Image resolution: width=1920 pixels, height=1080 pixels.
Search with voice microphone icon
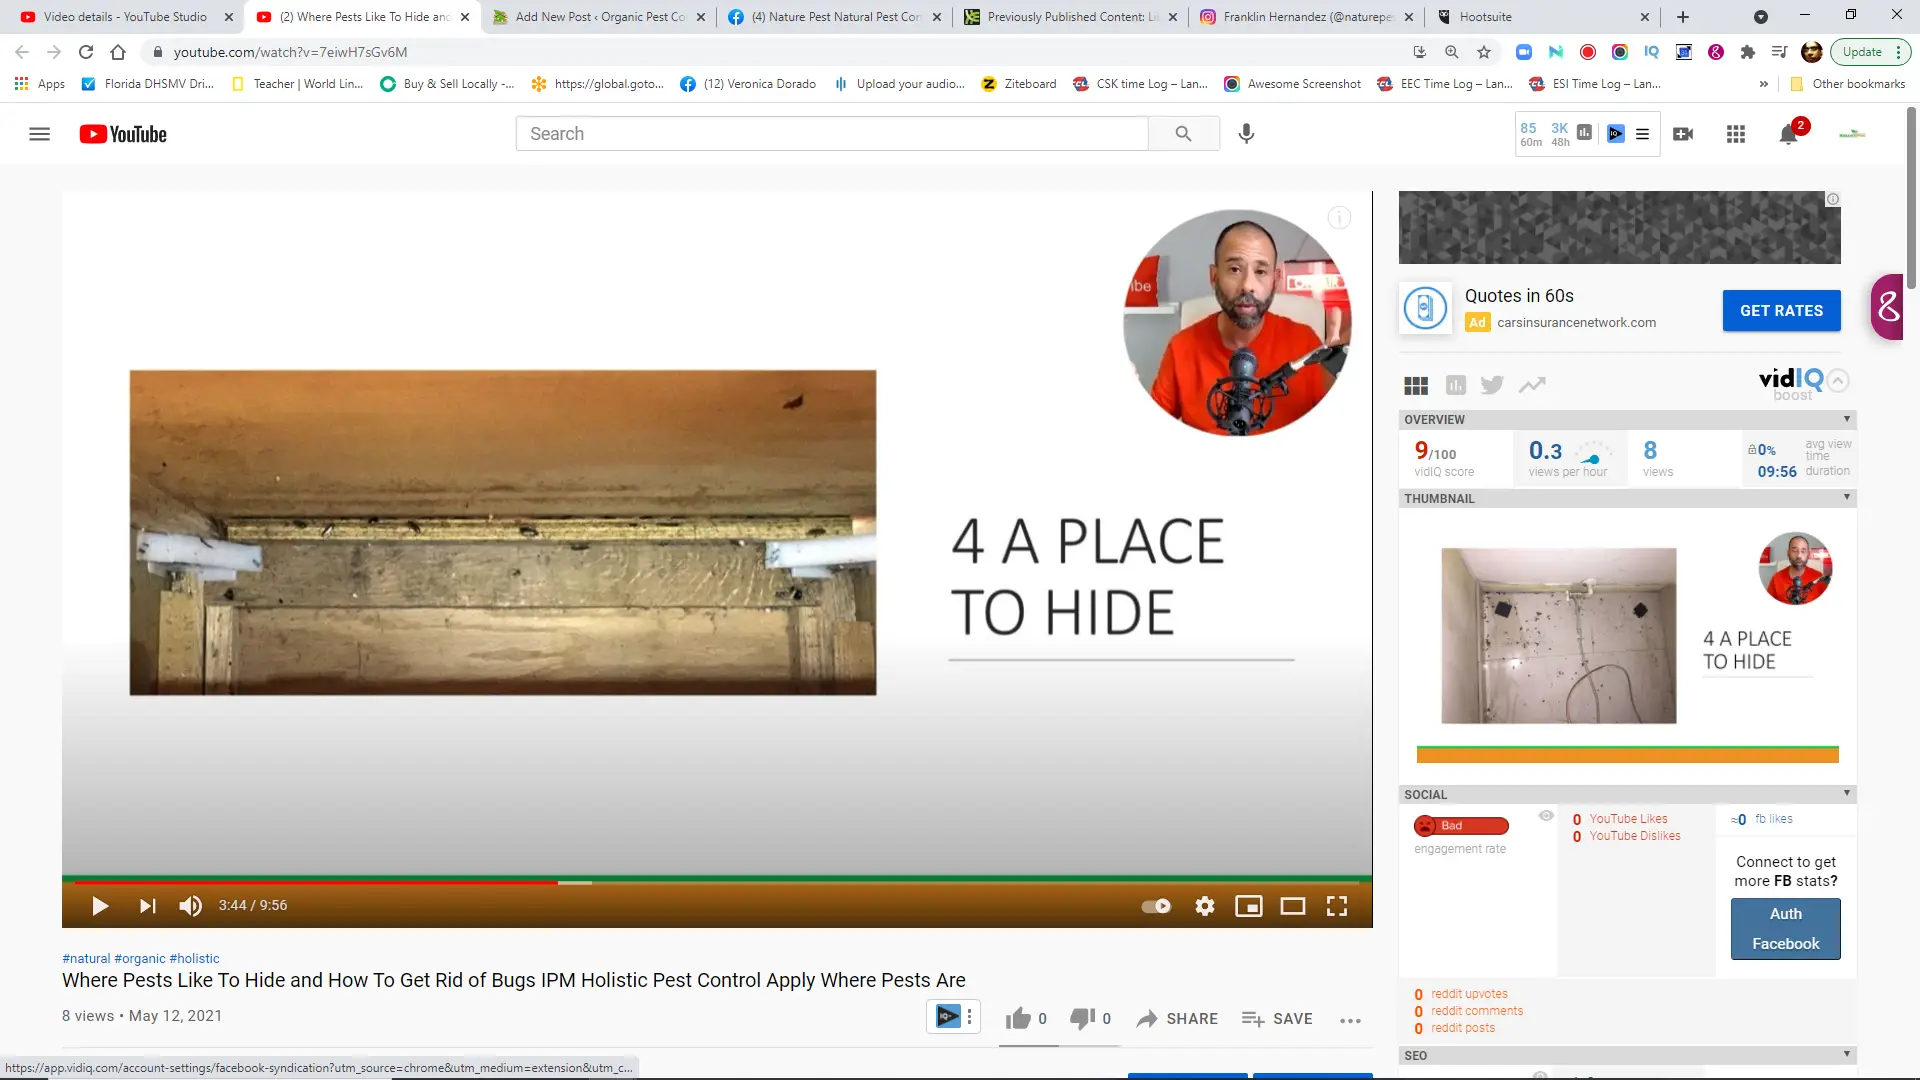(x=1246, y=133)
